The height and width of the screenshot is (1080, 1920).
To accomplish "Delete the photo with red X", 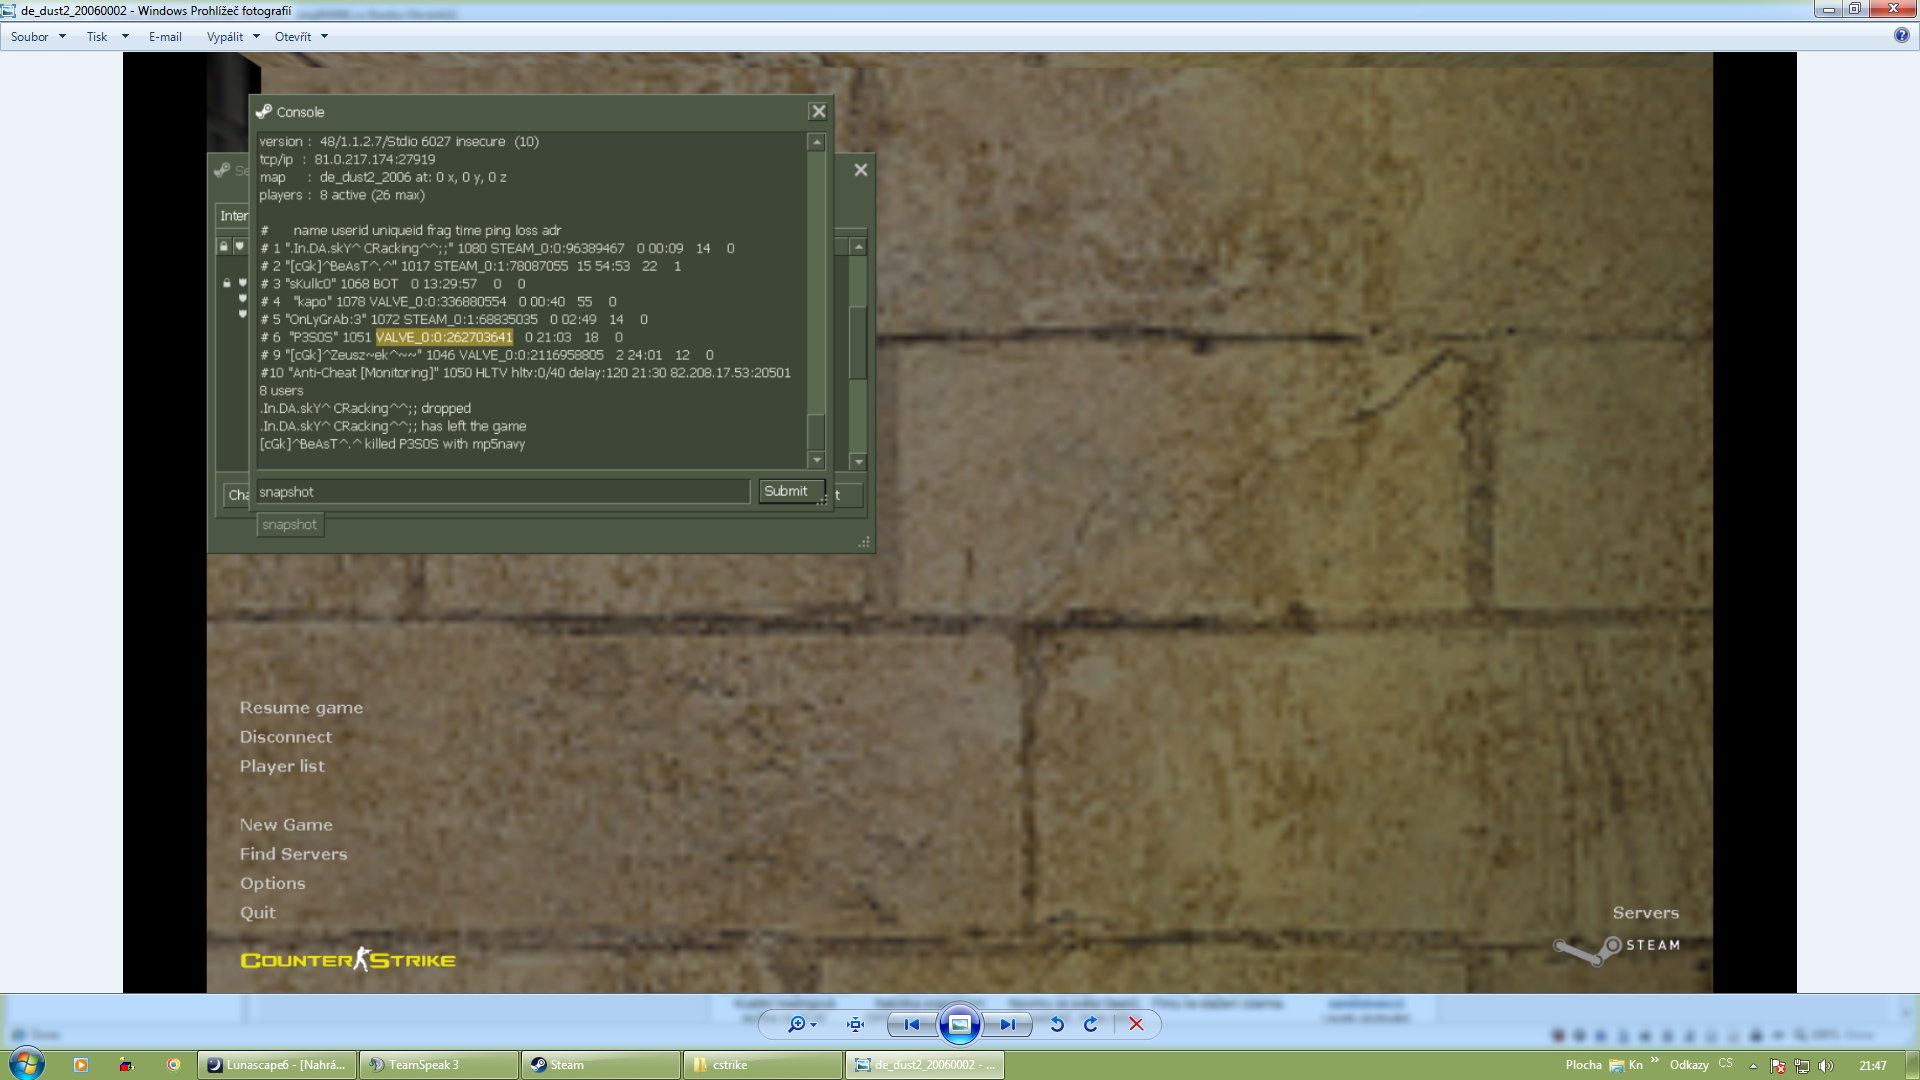I will (x=1136, y=1024).
